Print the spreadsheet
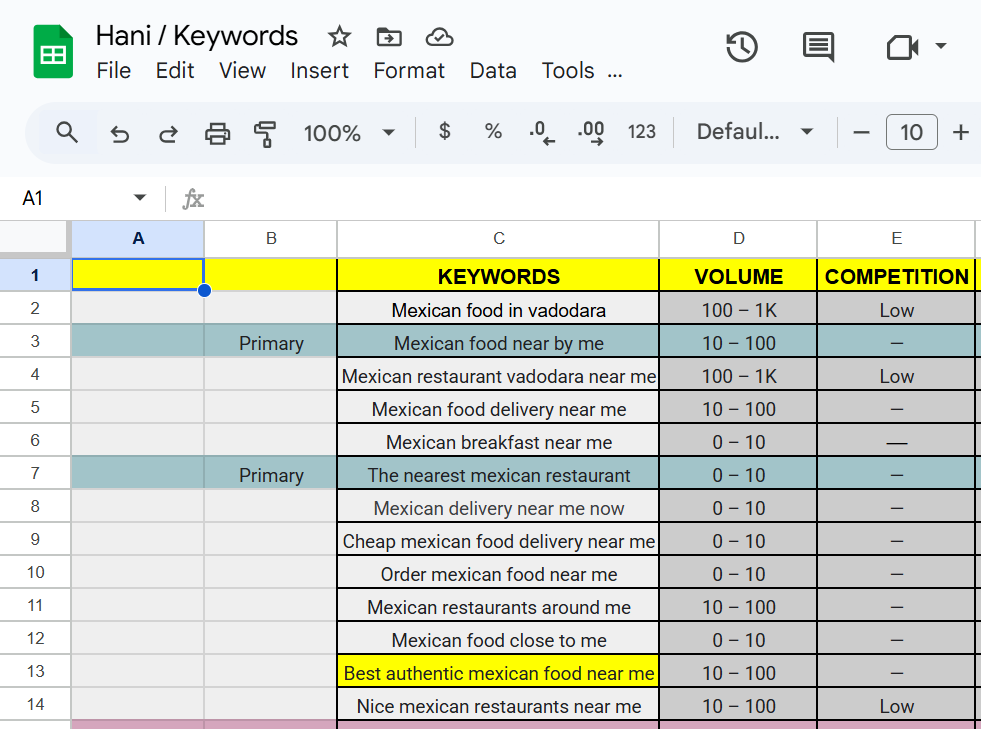981x729 pixels. click(218, 131)
